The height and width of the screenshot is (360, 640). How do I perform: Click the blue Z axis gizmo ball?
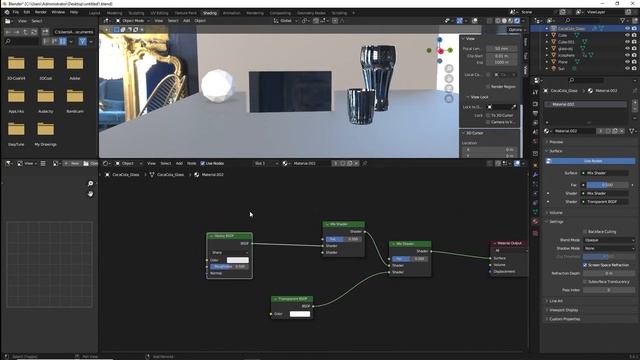pyautogui.click(x=440, y=40)
